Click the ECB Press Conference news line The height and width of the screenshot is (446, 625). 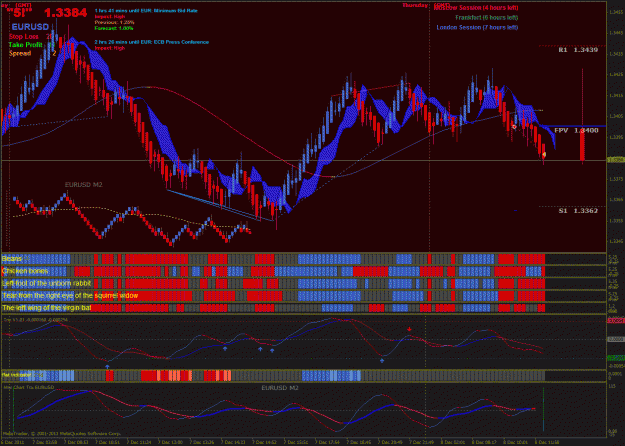[x=151, y=42]
